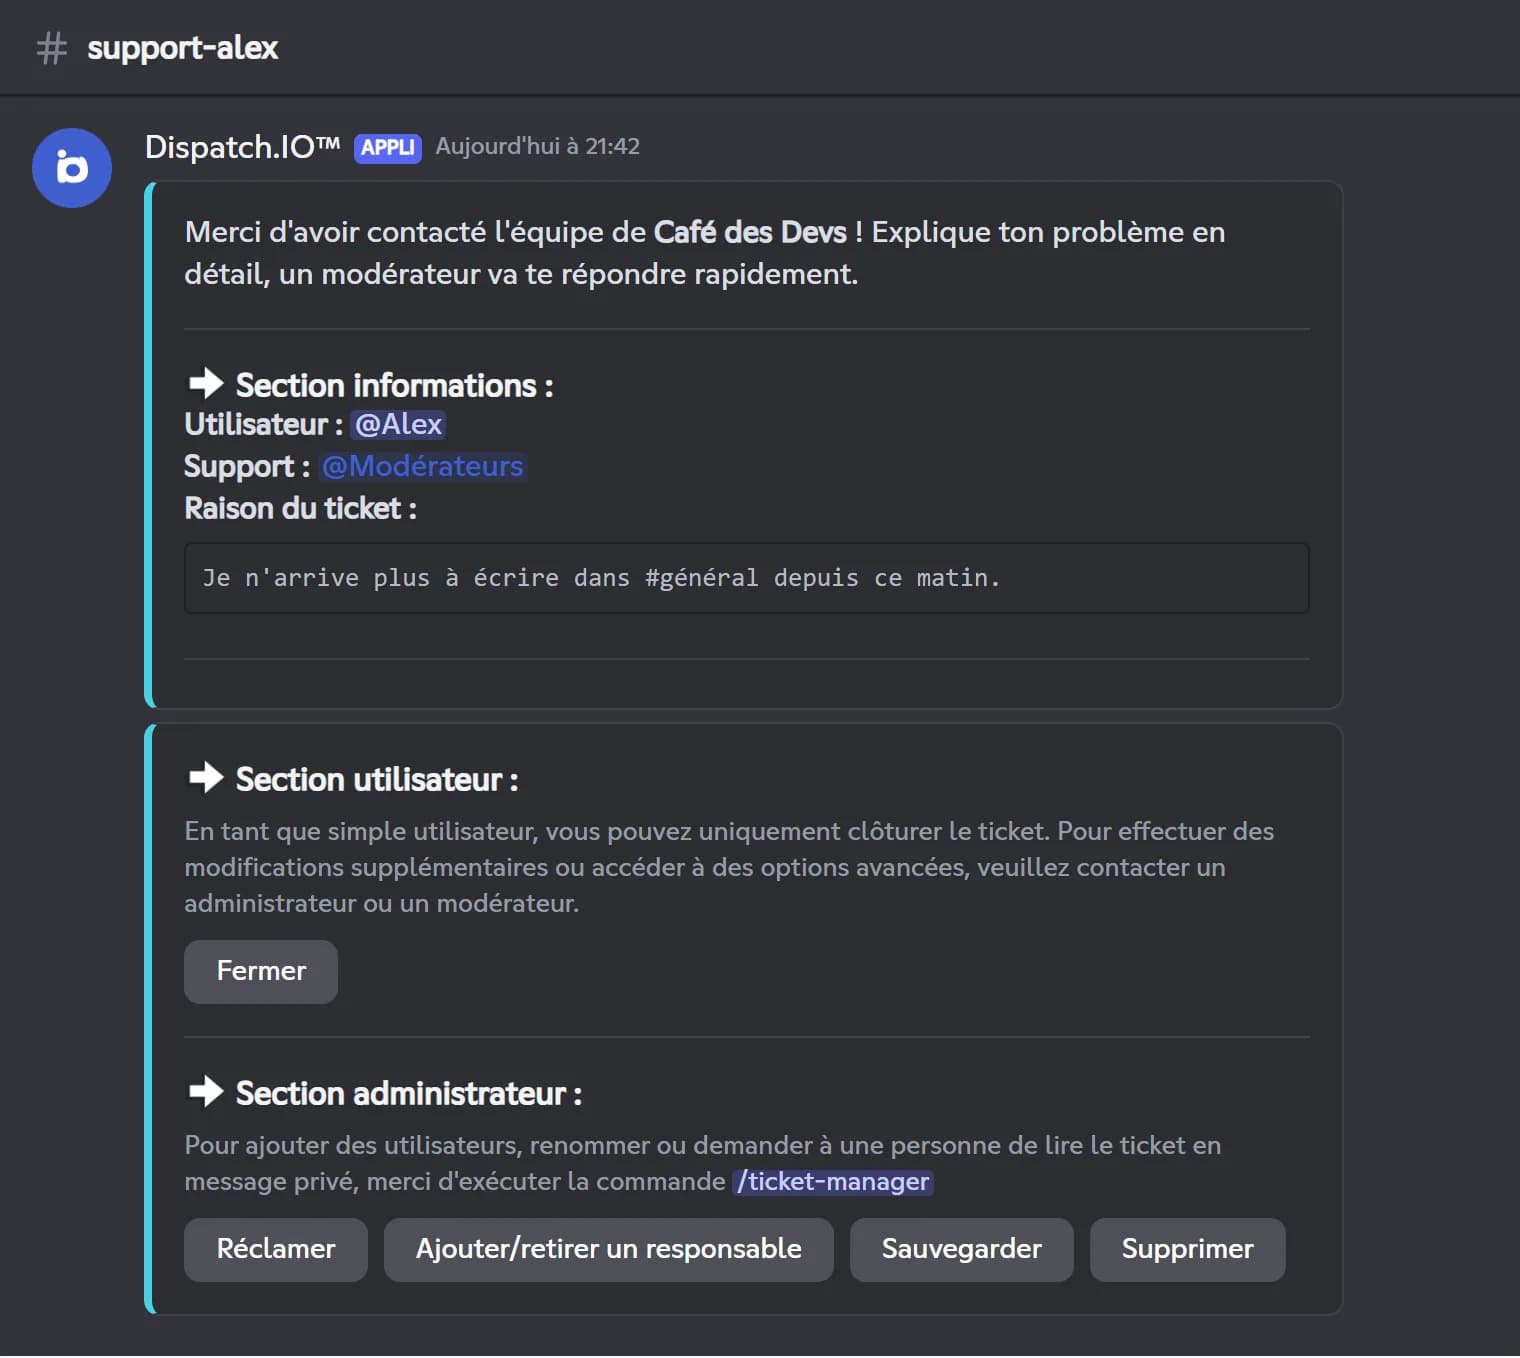Image resolution: width=1520 pixels, height=1358 pixels.
Task: Click the arrow icon beside Section informations
Action: pyautogui.click(x=206, y=383)
